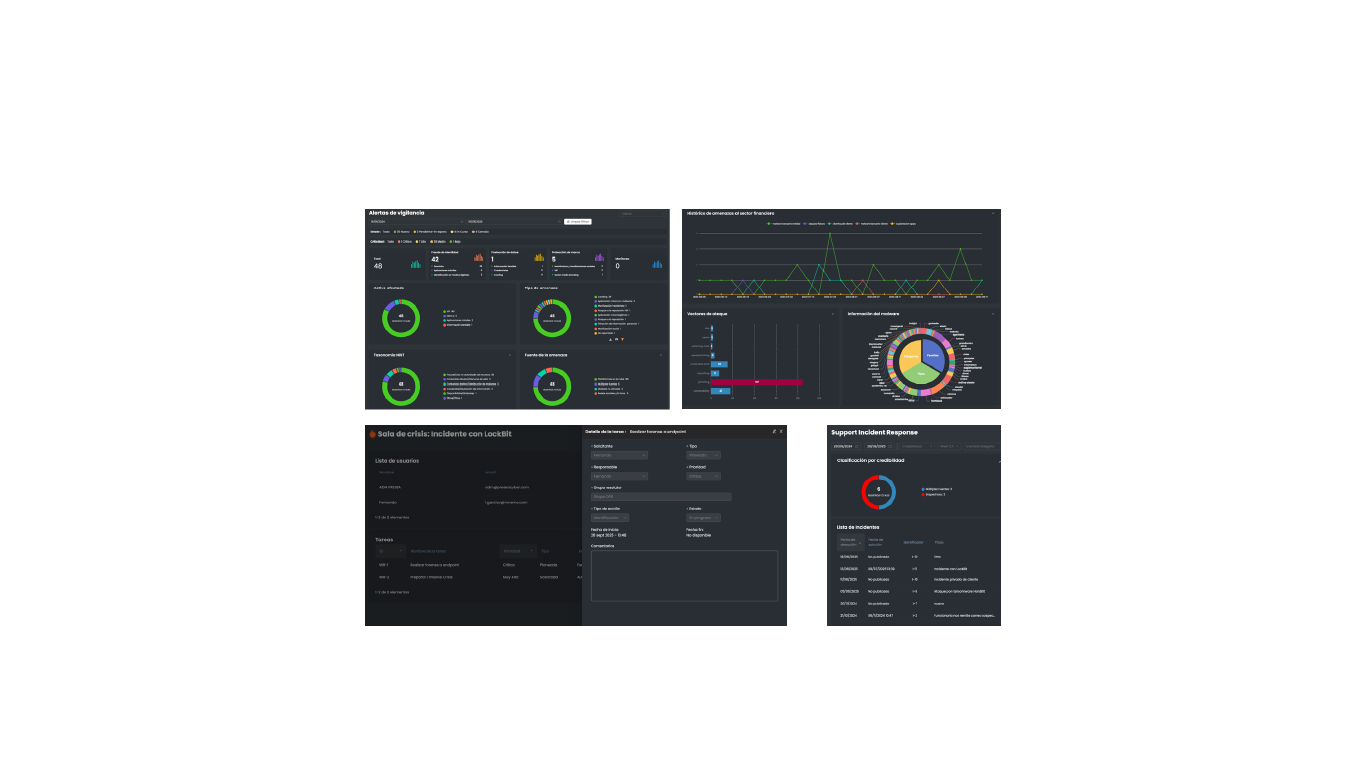This screenshot has width=1366, height=768.
Task: Select the Todo option in the Estado filter row
Action: pyautogui.click(x=385, y=232)
